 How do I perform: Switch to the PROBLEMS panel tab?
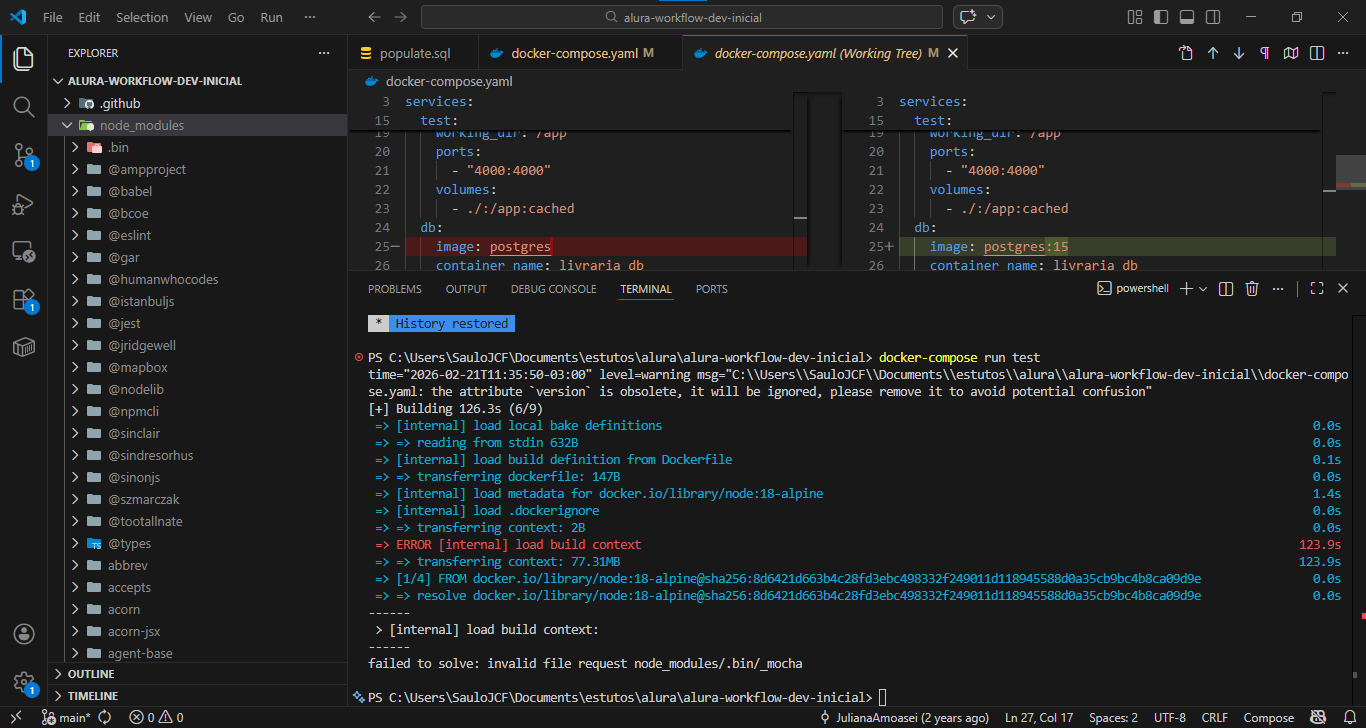click(x=394, y=289)
